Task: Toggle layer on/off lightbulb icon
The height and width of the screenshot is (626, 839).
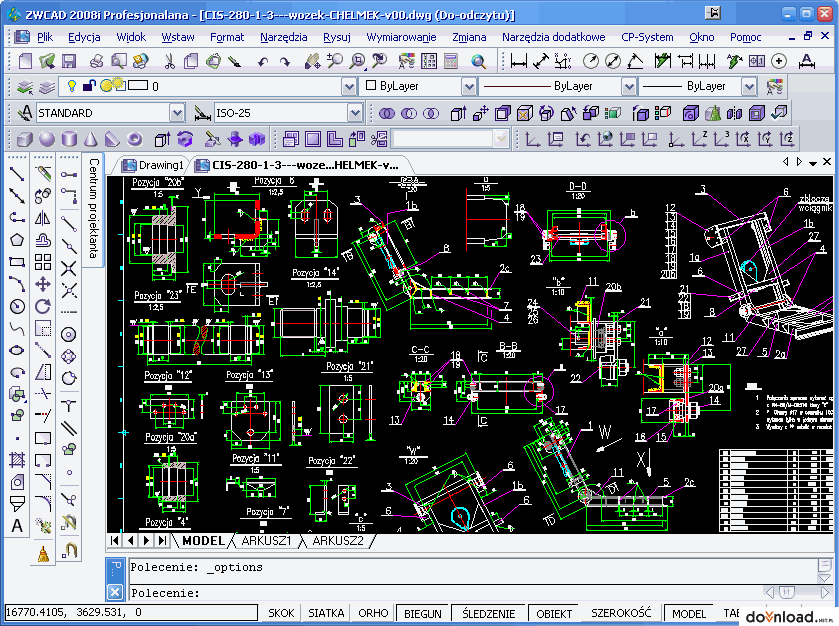Action: 71,86
